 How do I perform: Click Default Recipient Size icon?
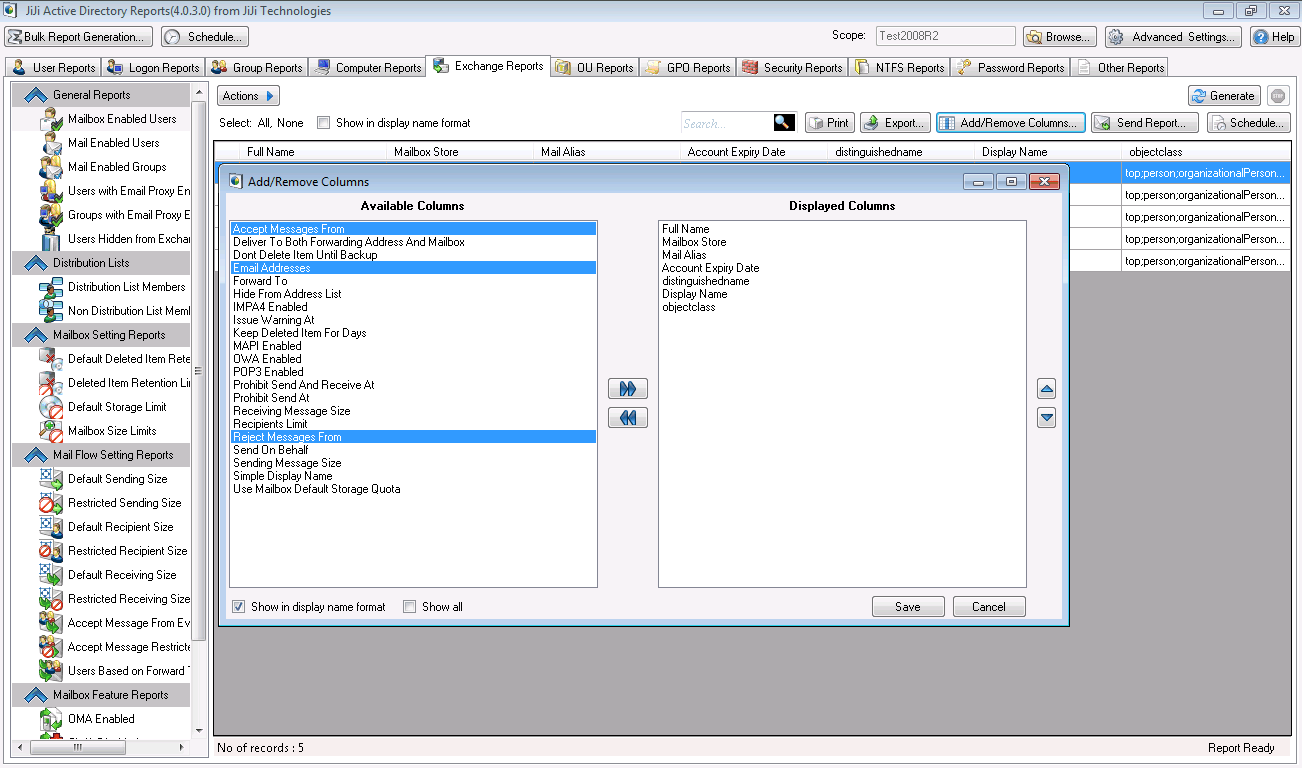(x=52, y=527)
